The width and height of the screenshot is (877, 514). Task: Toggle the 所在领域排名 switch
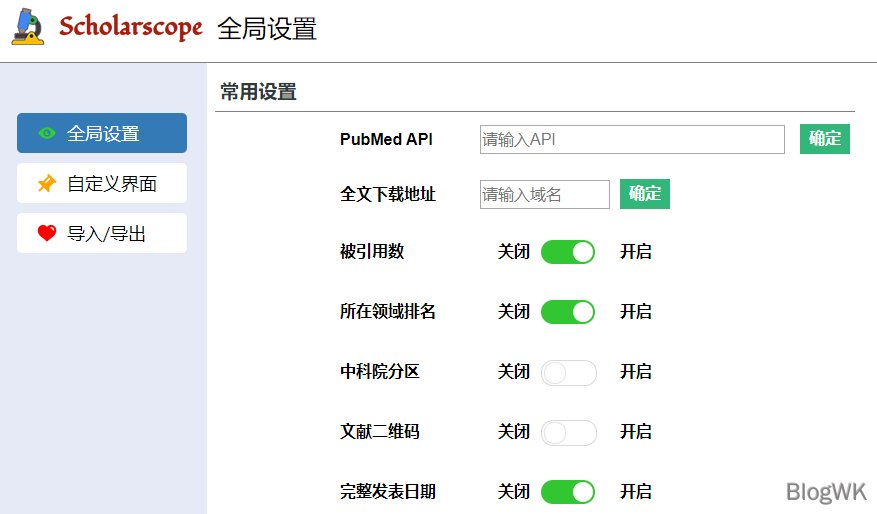568,312
